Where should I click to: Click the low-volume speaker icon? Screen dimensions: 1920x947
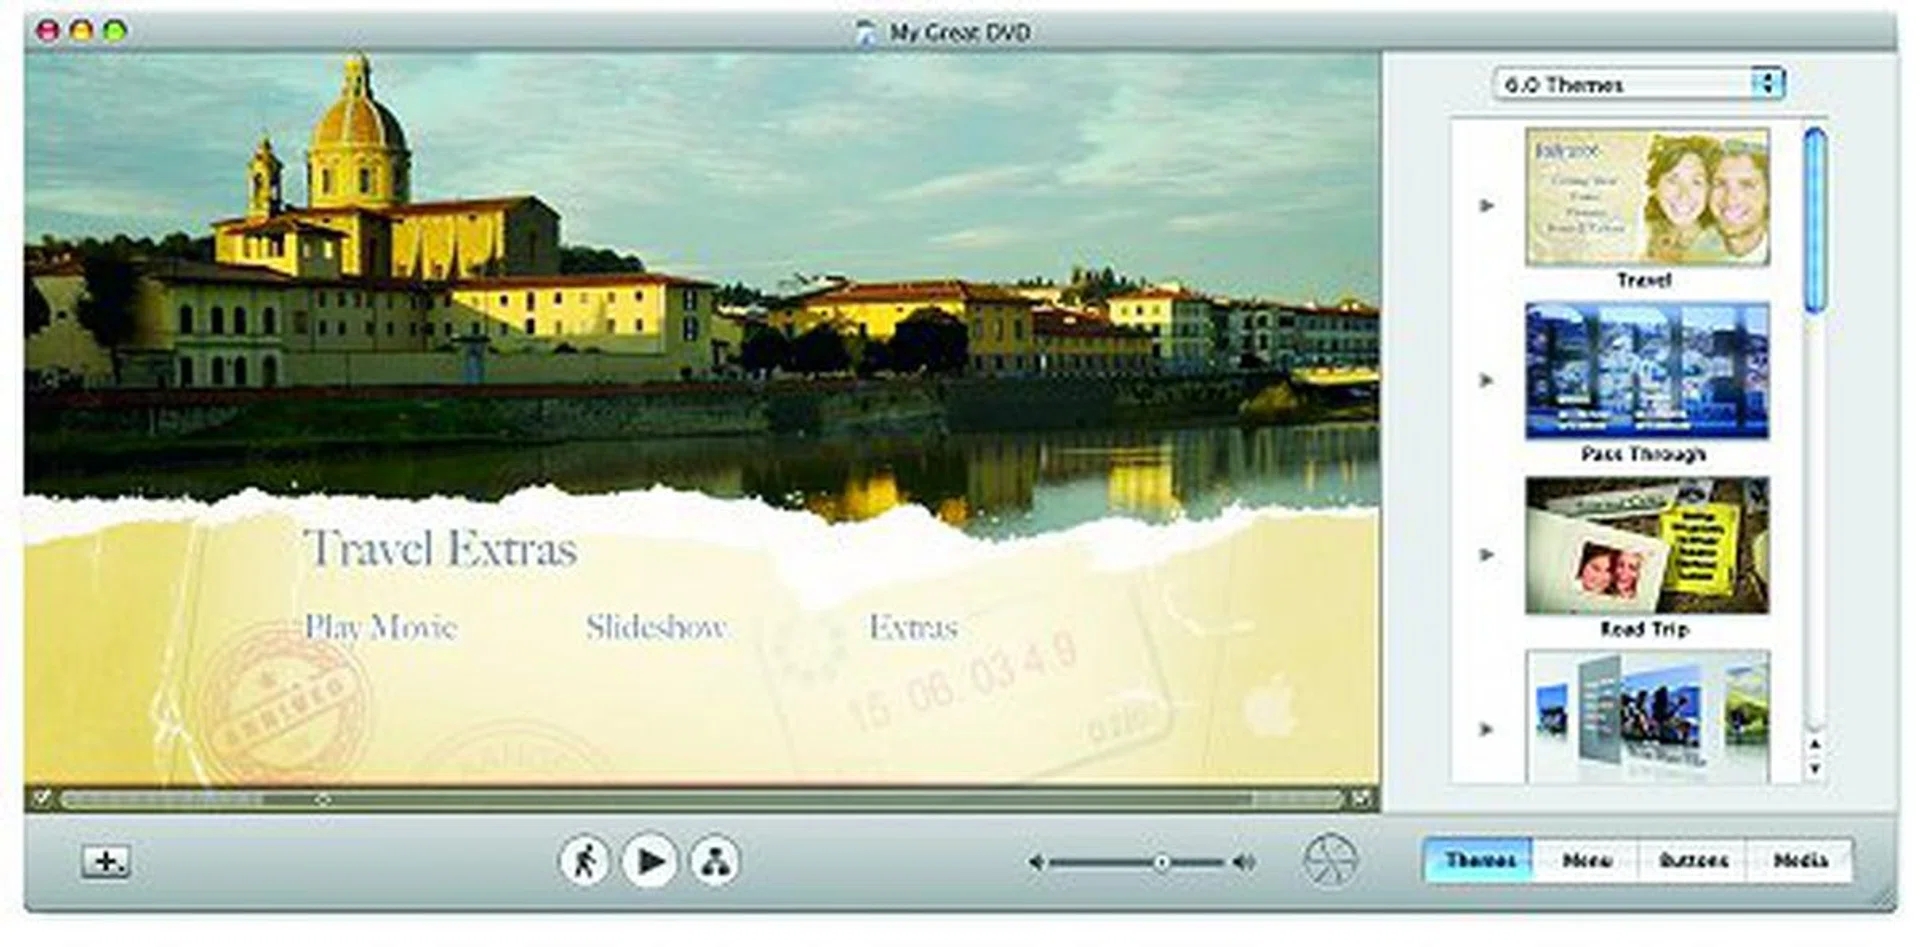pyautogui.click(x=1037, y=862)
